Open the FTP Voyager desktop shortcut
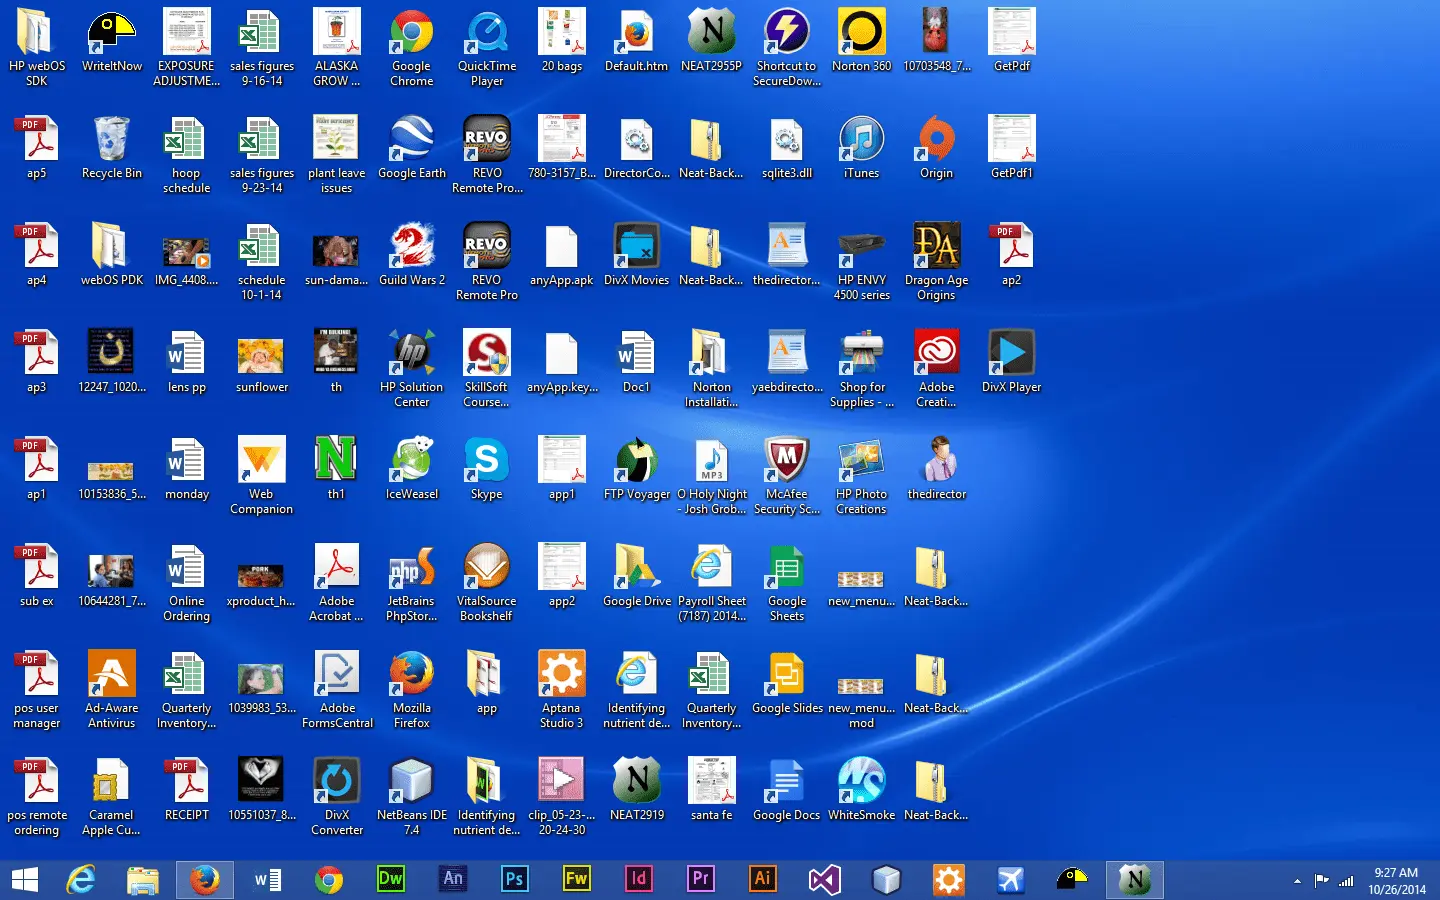 pos(636,462)
